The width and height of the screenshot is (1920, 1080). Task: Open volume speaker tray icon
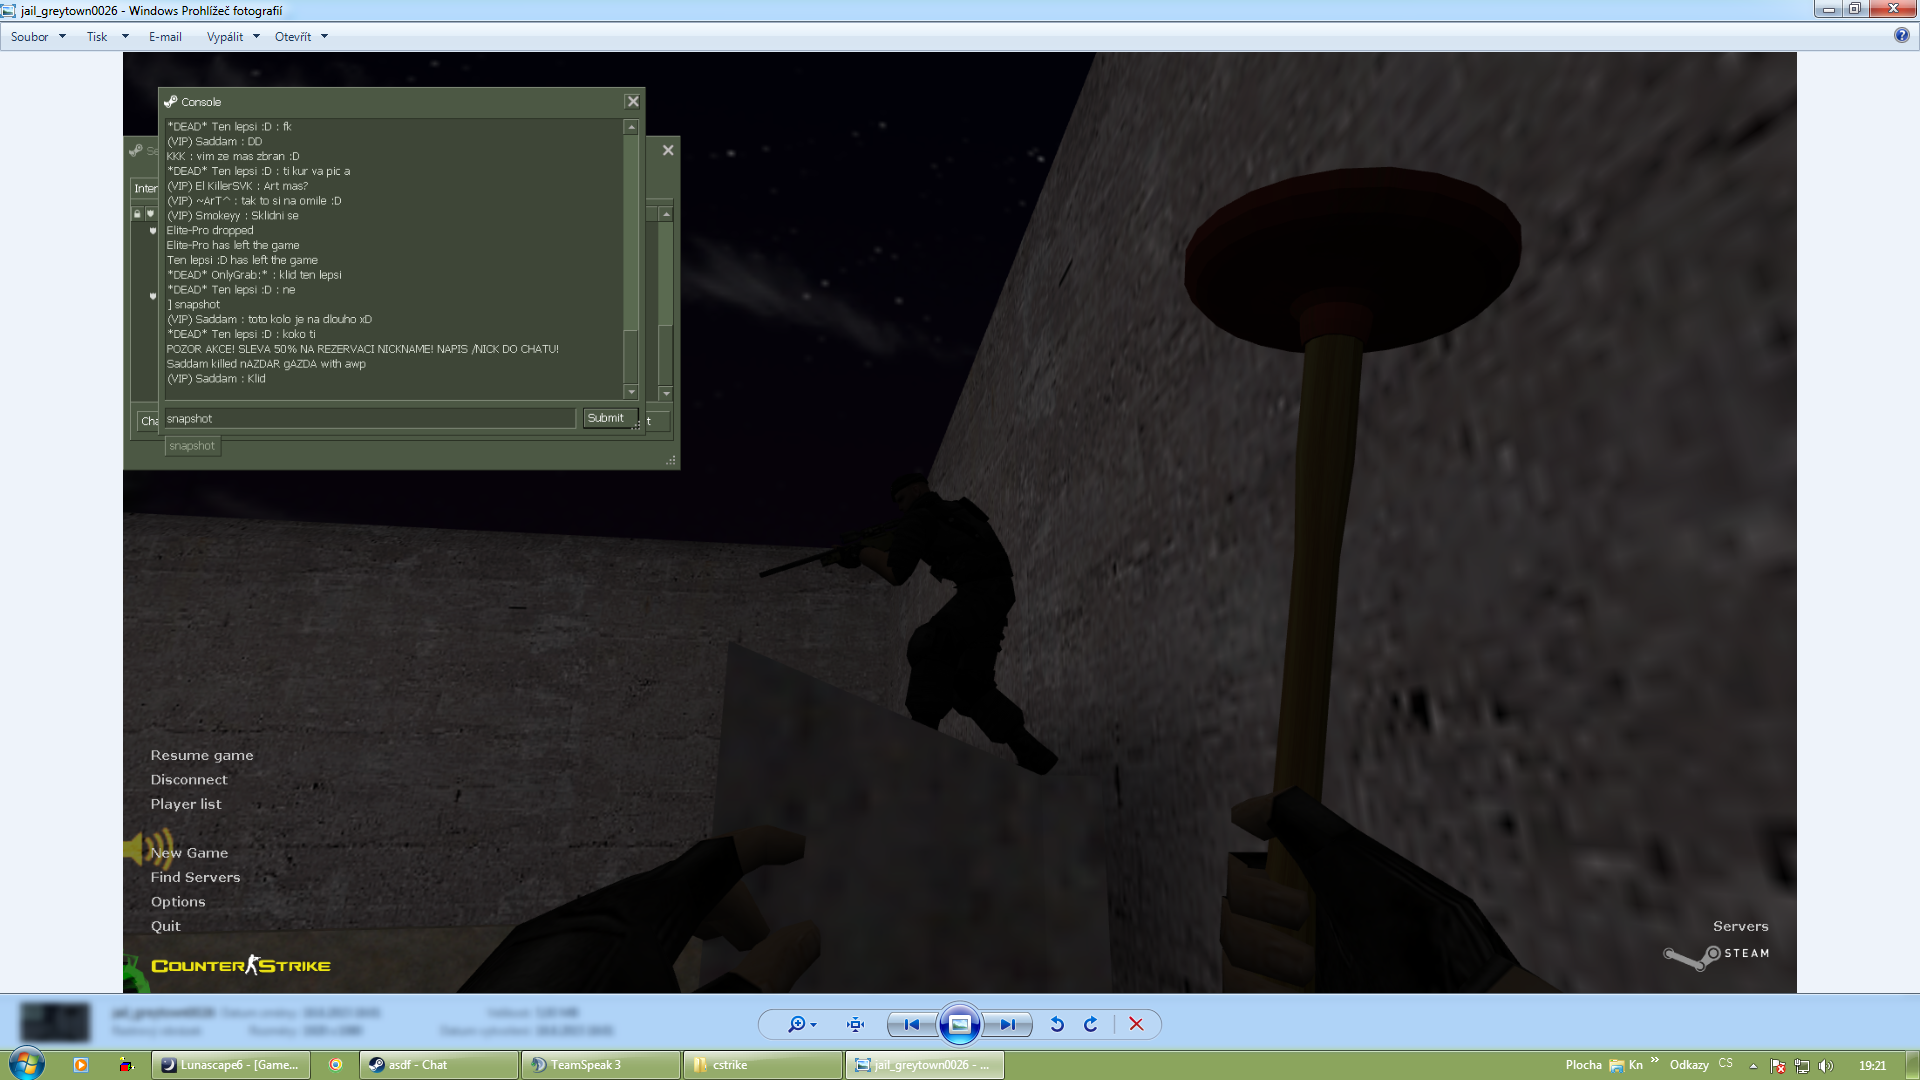(1826, 1066)
